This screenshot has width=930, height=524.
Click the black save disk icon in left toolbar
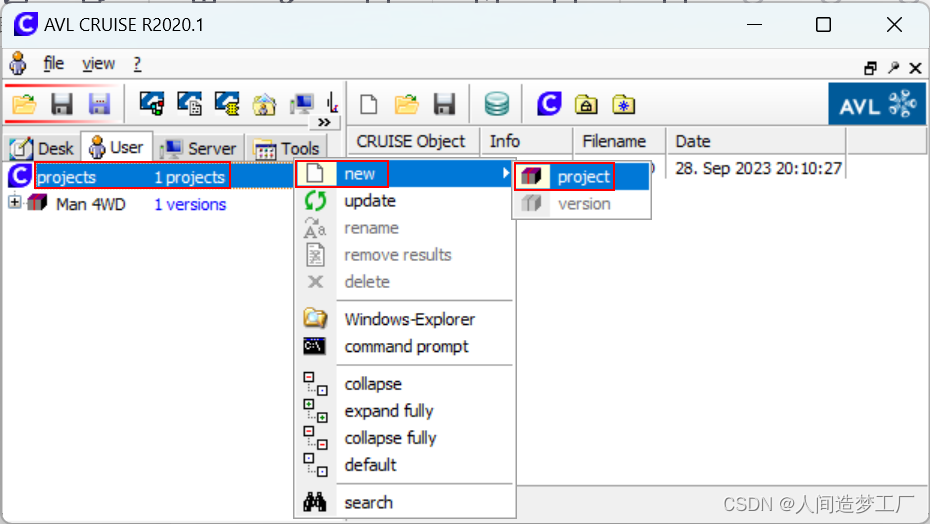62,104
